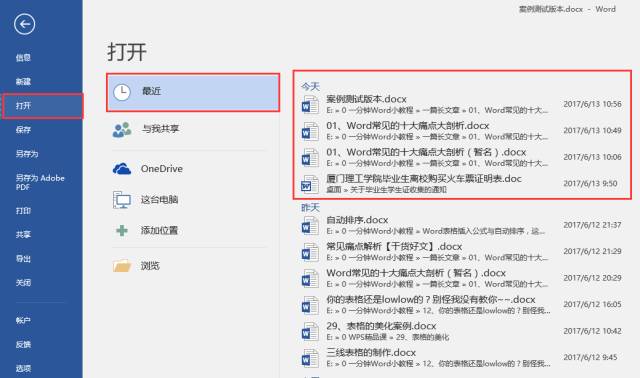Click the Word icon of 自动排序.docx
640x378 pixels.
click(310, 225)
